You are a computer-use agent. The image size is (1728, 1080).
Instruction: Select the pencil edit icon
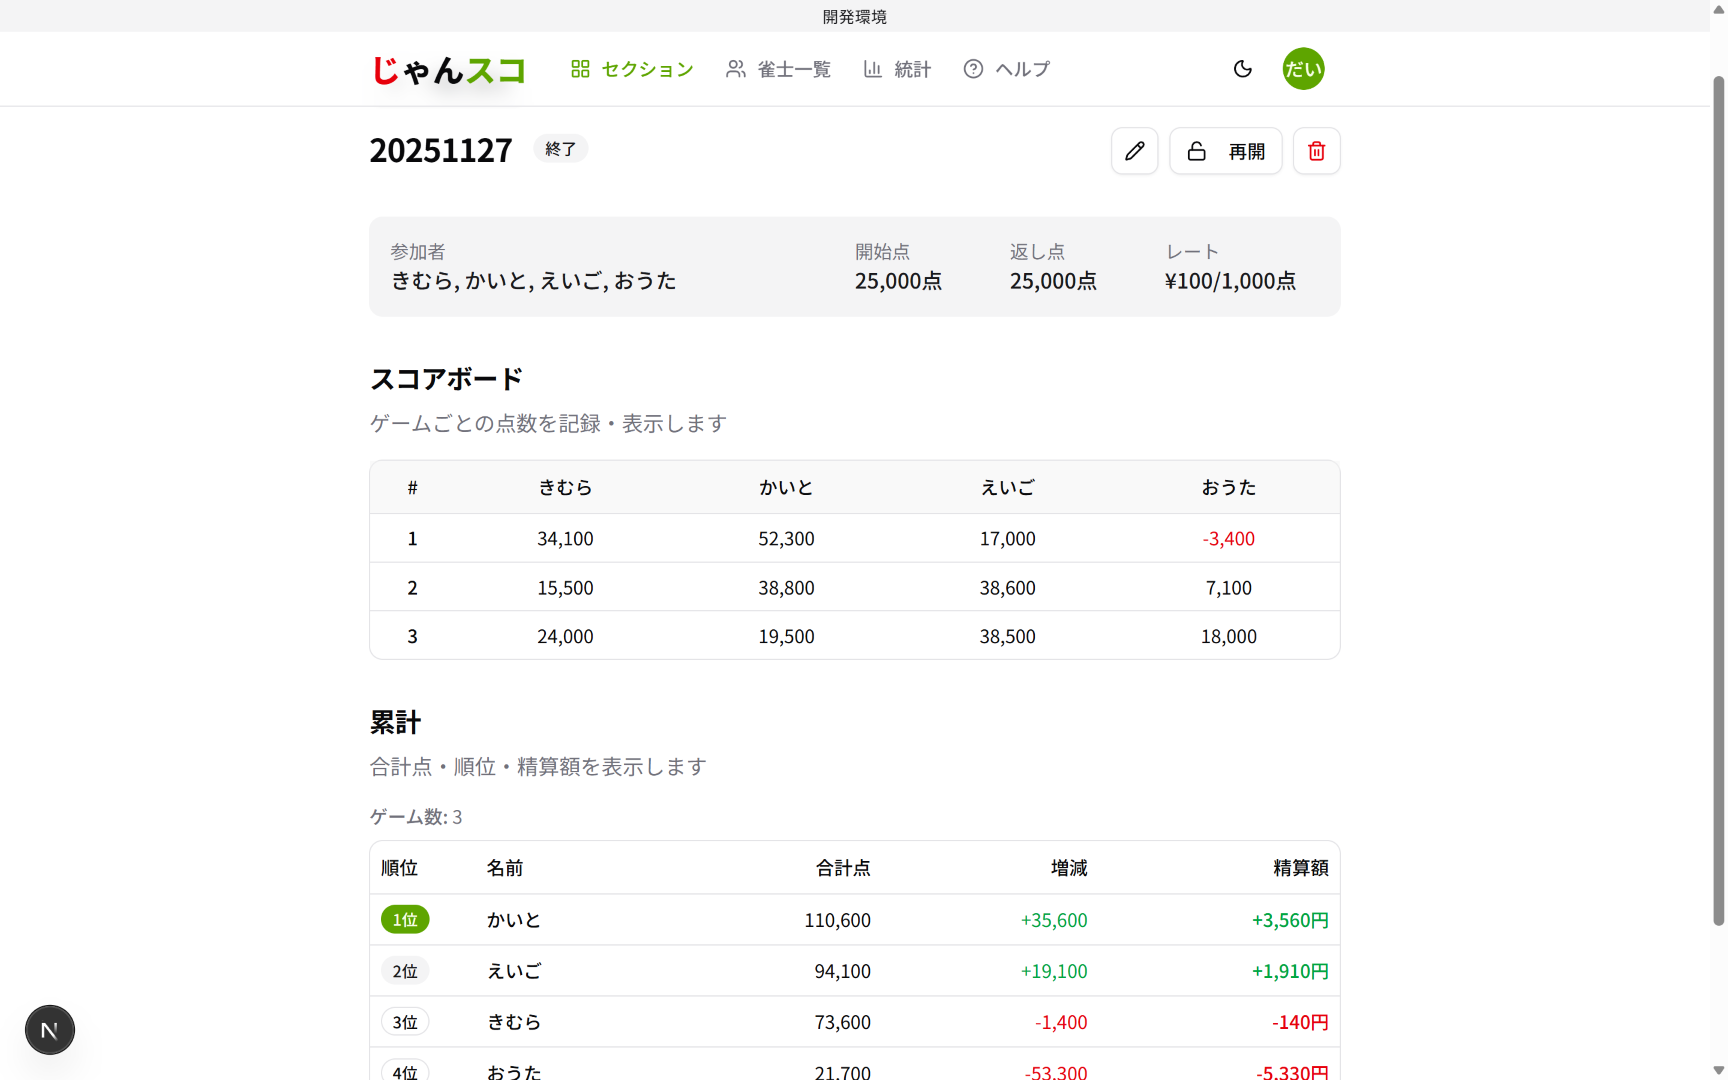[1134, 150]
